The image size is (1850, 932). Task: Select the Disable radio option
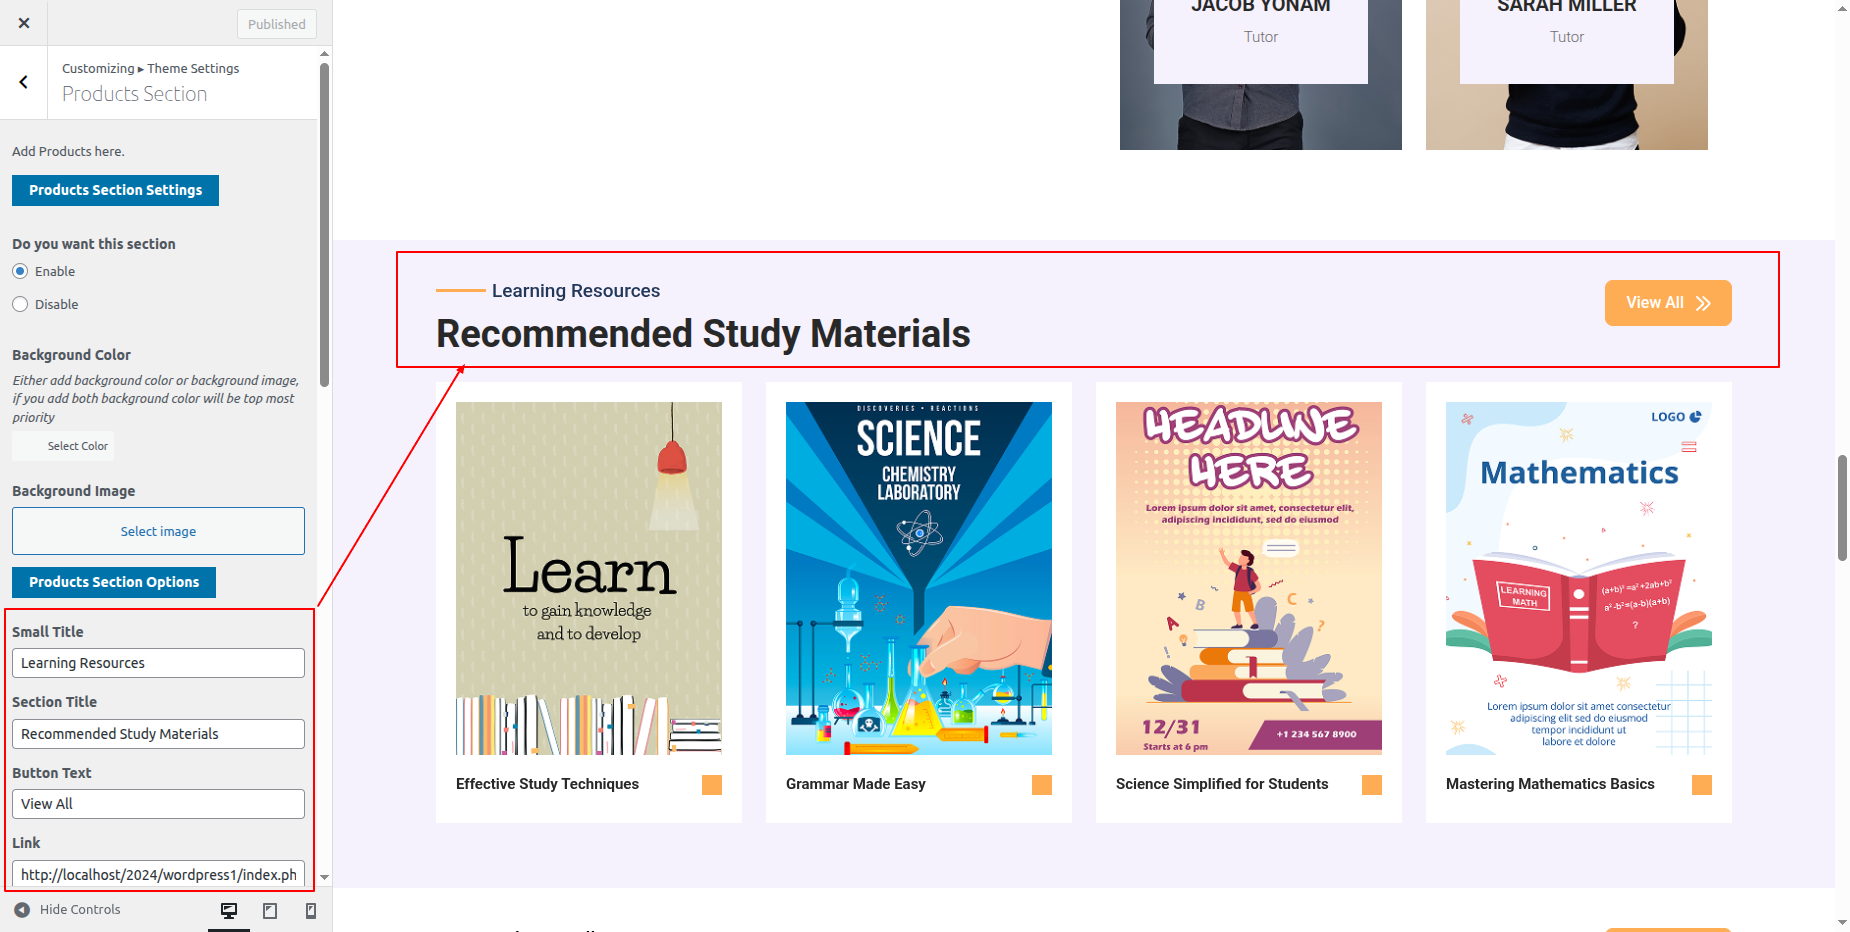tap(20, 304)
